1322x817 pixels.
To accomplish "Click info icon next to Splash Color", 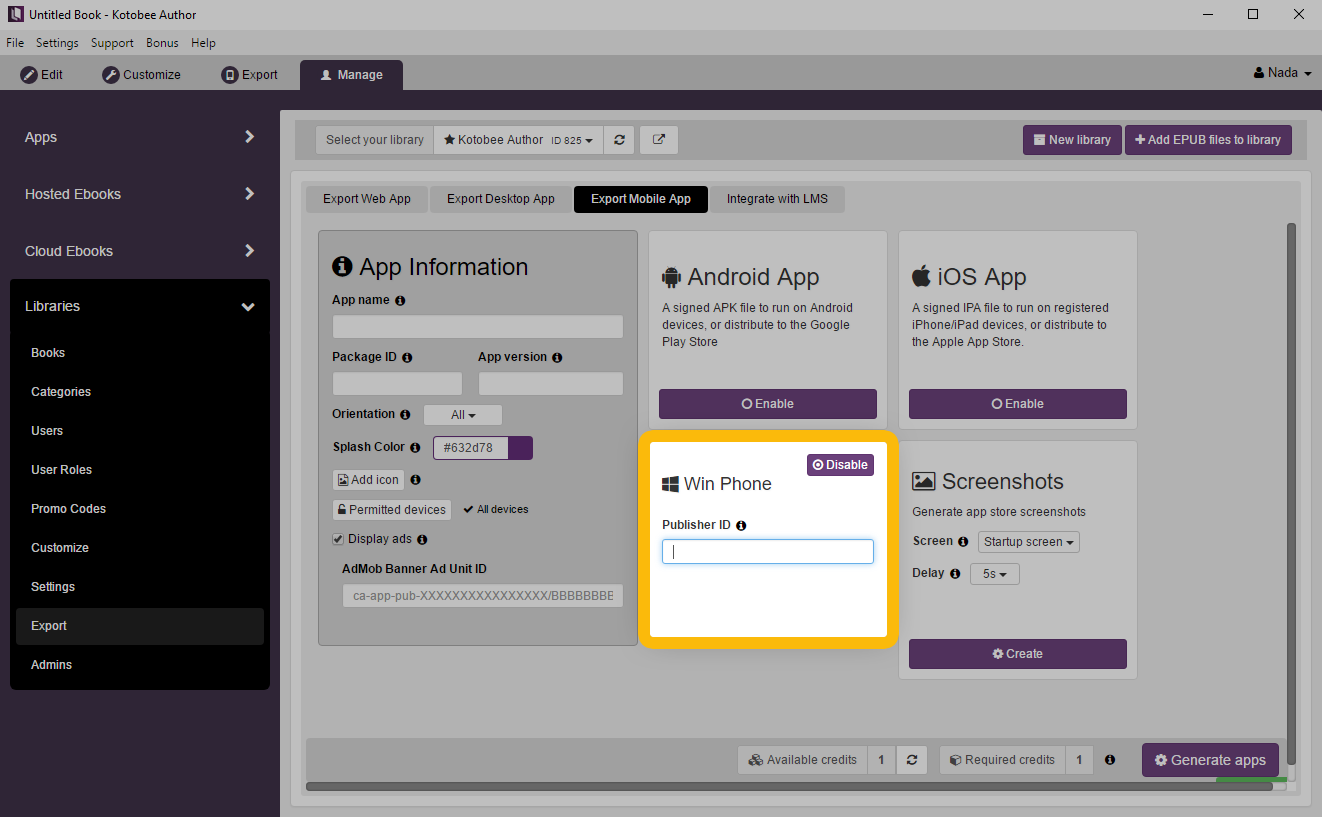I will coord(415,447).
